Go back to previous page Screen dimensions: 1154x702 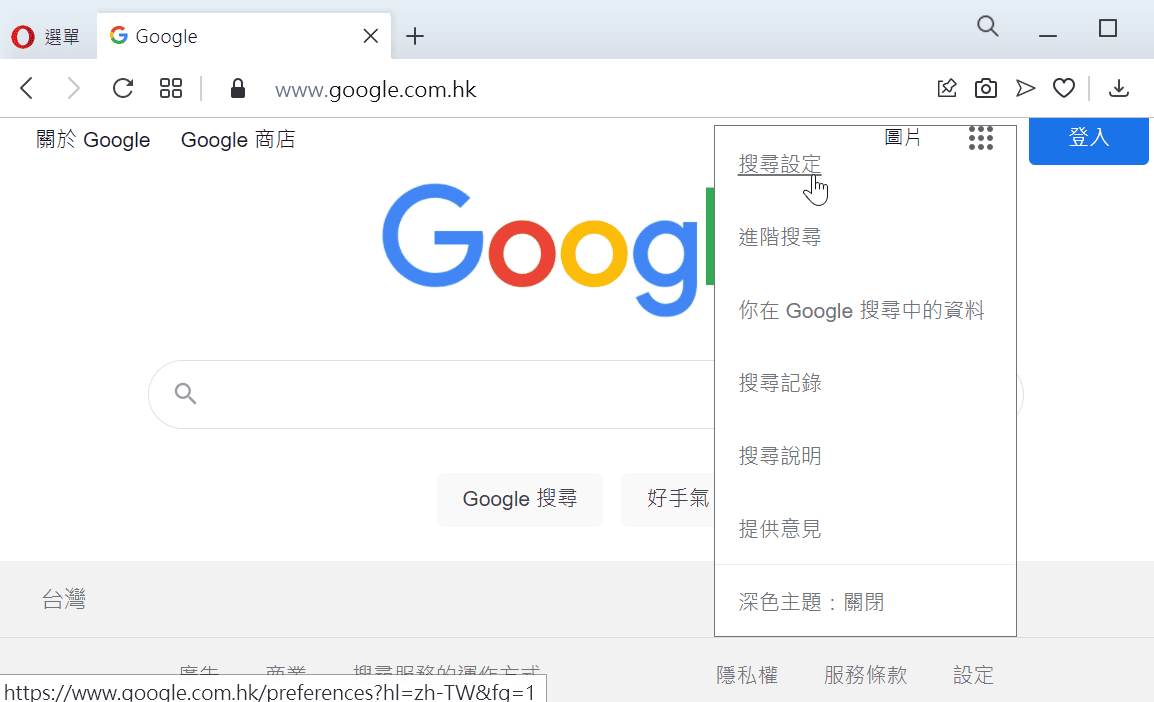[x=27, y=89]
